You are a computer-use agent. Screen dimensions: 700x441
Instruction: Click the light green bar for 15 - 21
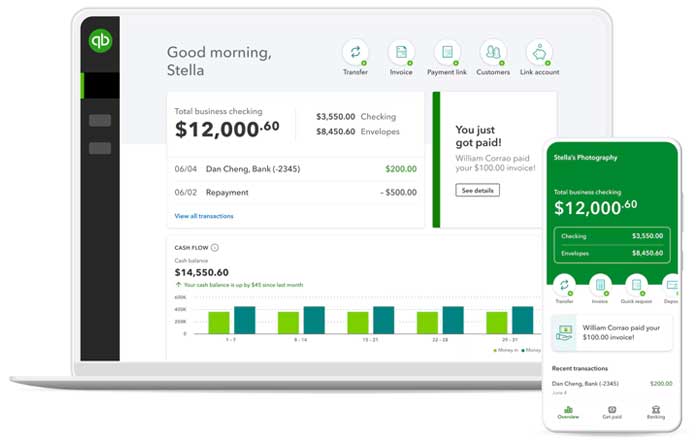click(358, 323)
